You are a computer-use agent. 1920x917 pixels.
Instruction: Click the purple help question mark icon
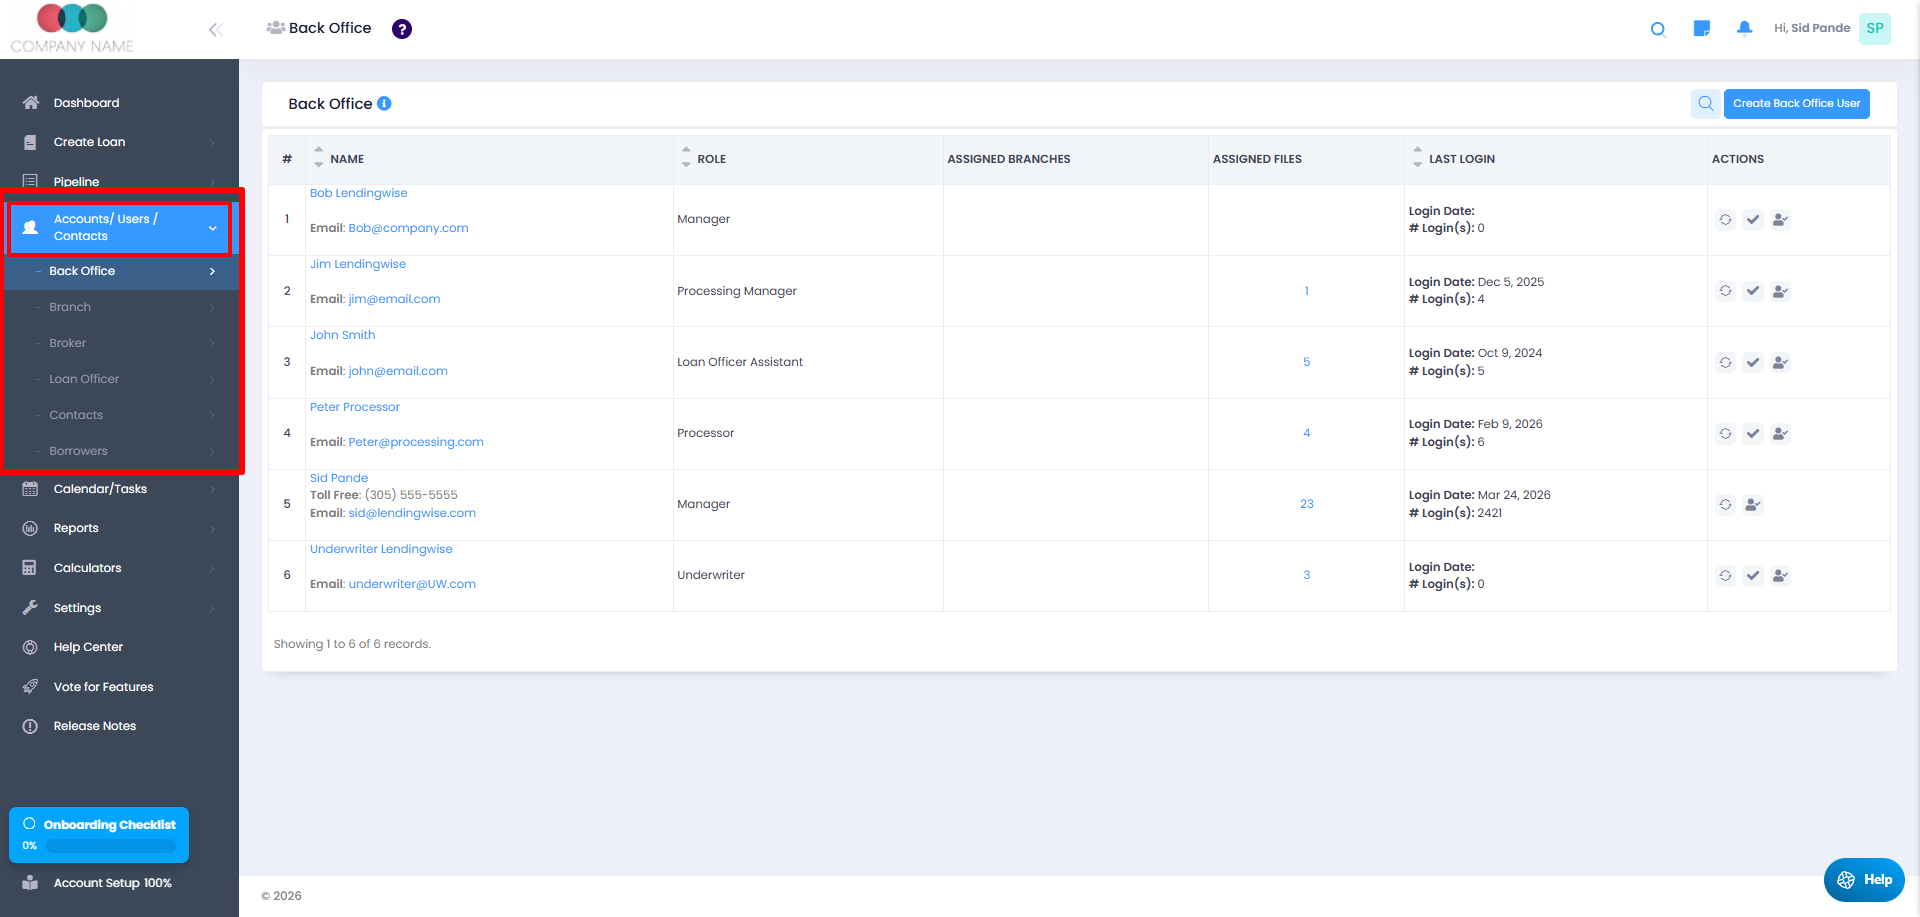coord(402,29)
